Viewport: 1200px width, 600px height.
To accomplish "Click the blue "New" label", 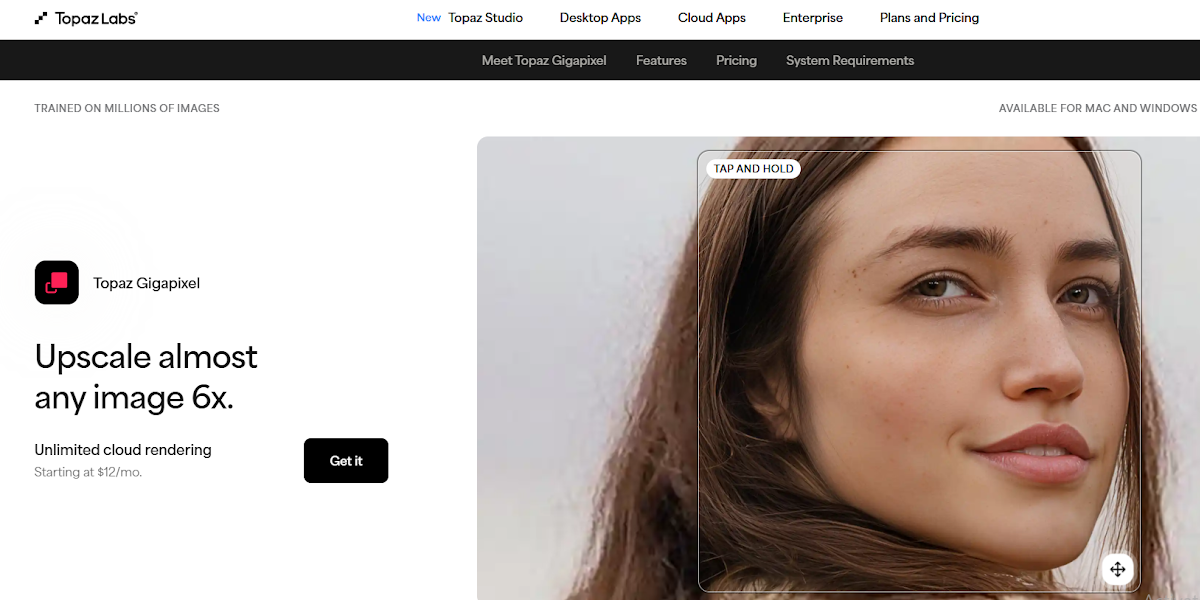I will pyautogui.click(x=429, y=18).
